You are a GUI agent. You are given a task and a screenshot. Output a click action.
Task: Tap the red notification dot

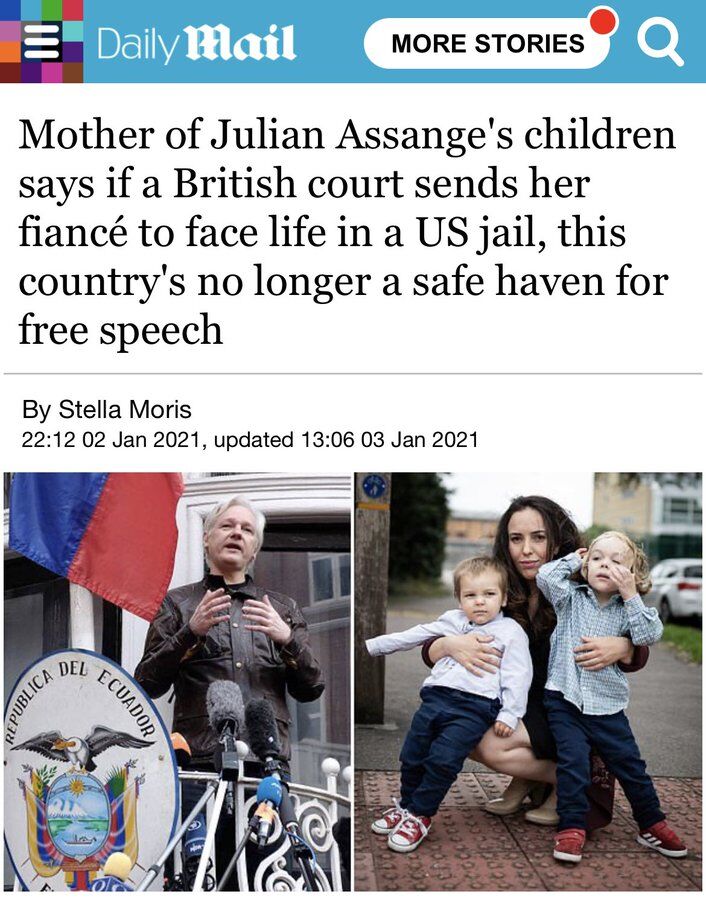(603, 21)
